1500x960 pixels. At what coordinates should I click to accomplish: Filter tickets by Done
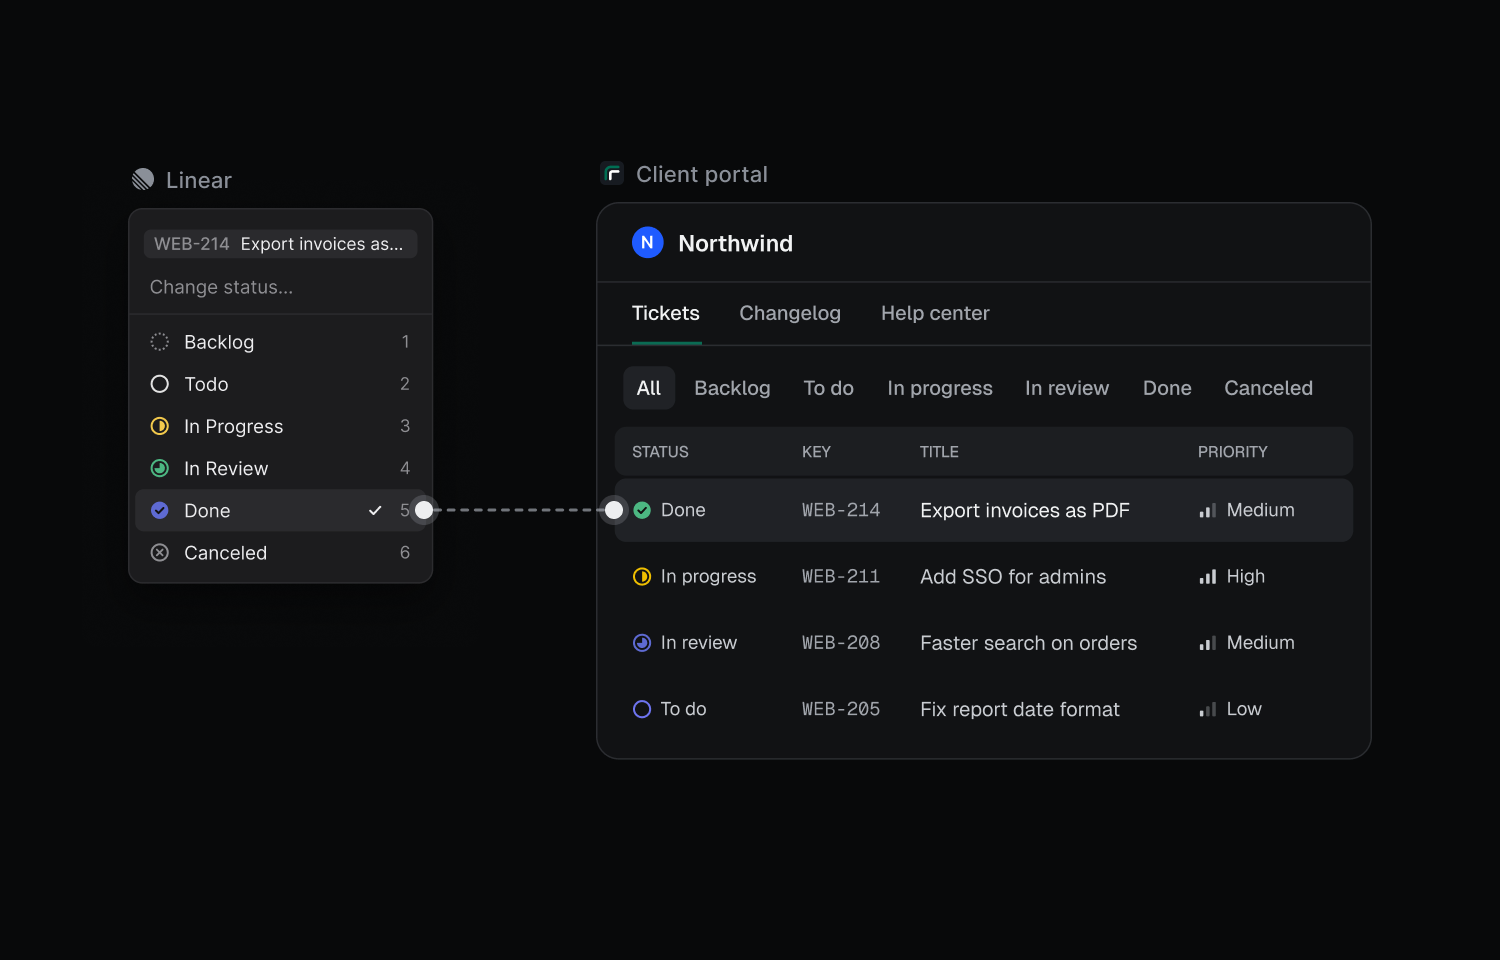pyautogui.click(x=1167, y=388)
